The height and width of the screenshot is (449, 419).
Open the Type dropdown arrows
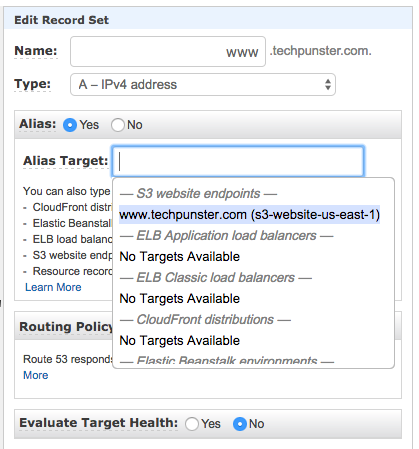[328, 85]
